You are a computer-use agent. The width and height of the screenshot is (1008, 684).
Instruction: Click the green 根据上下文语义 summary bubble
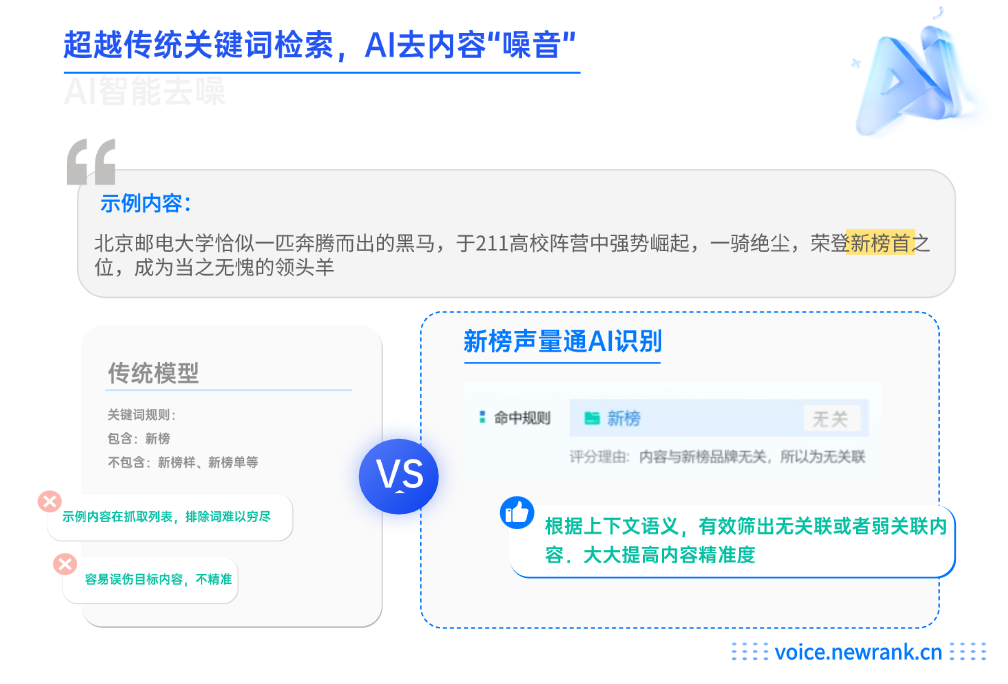point(732,541)
